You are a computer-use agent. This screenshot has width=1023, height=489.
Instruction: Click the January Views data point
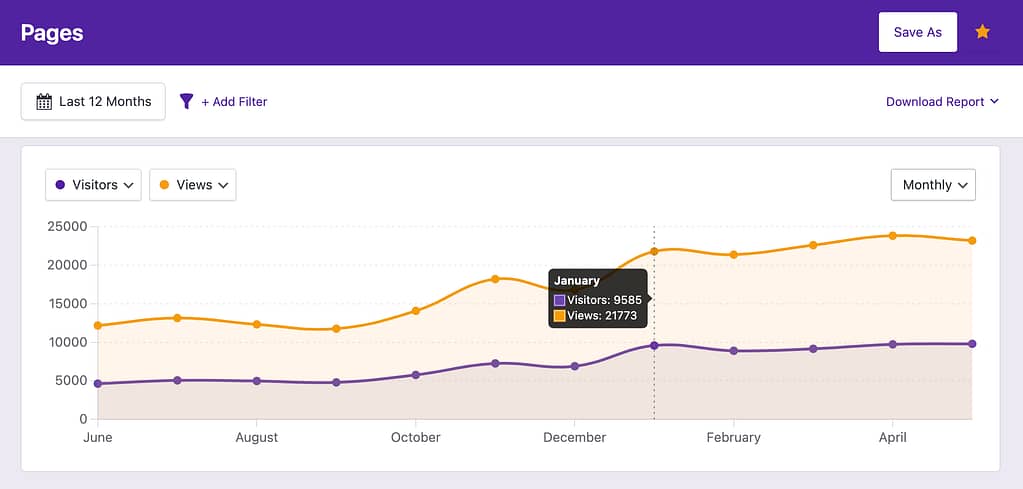(654, 251)
